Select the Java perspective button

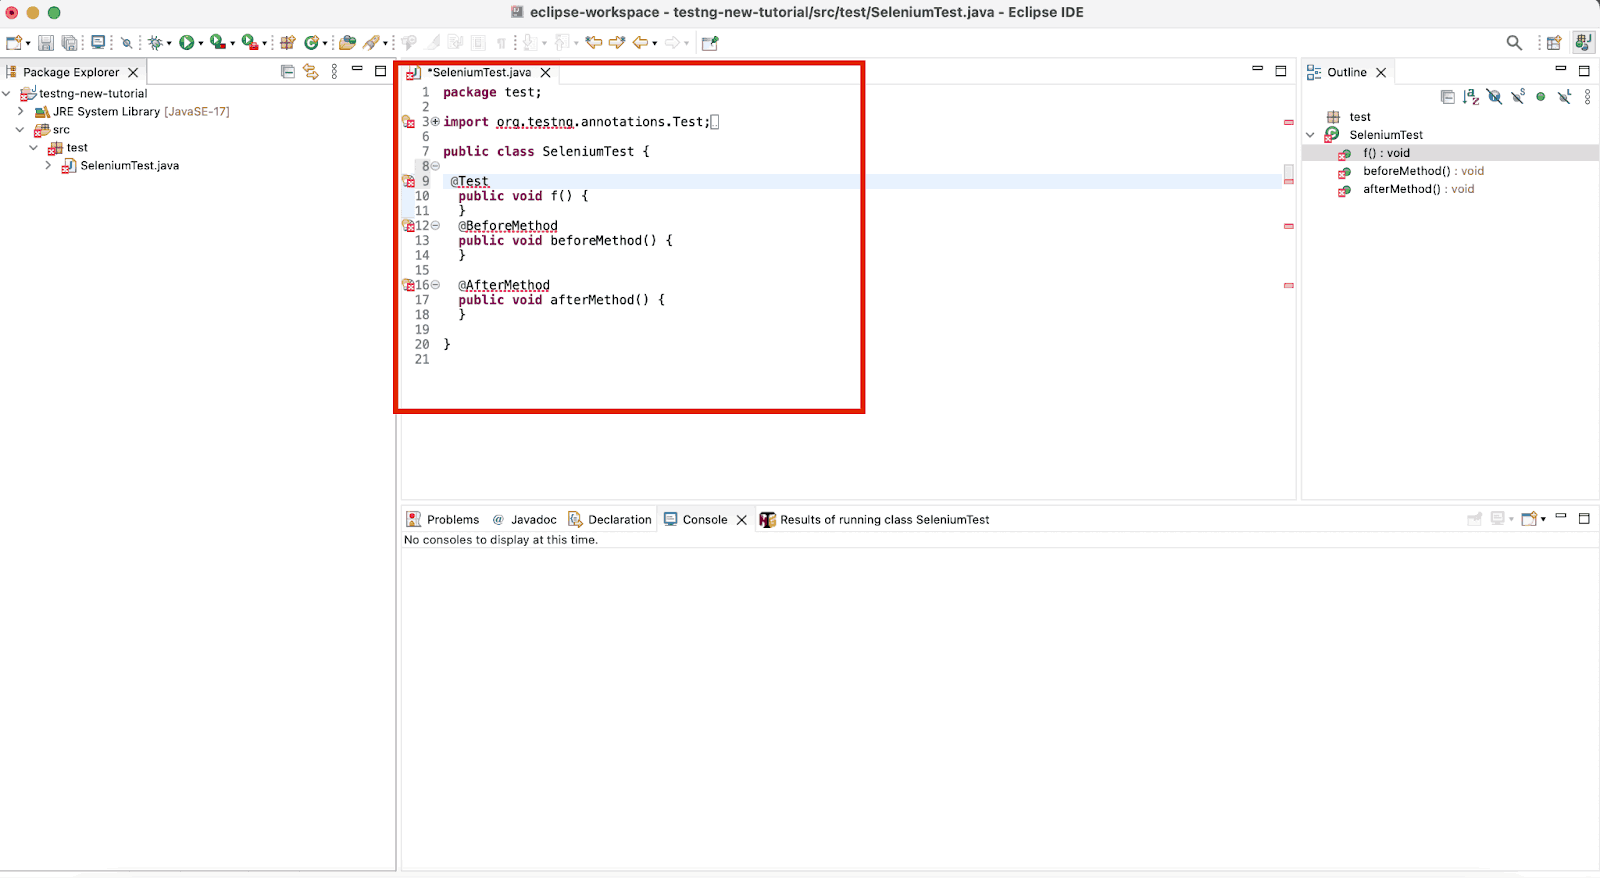1583,43
